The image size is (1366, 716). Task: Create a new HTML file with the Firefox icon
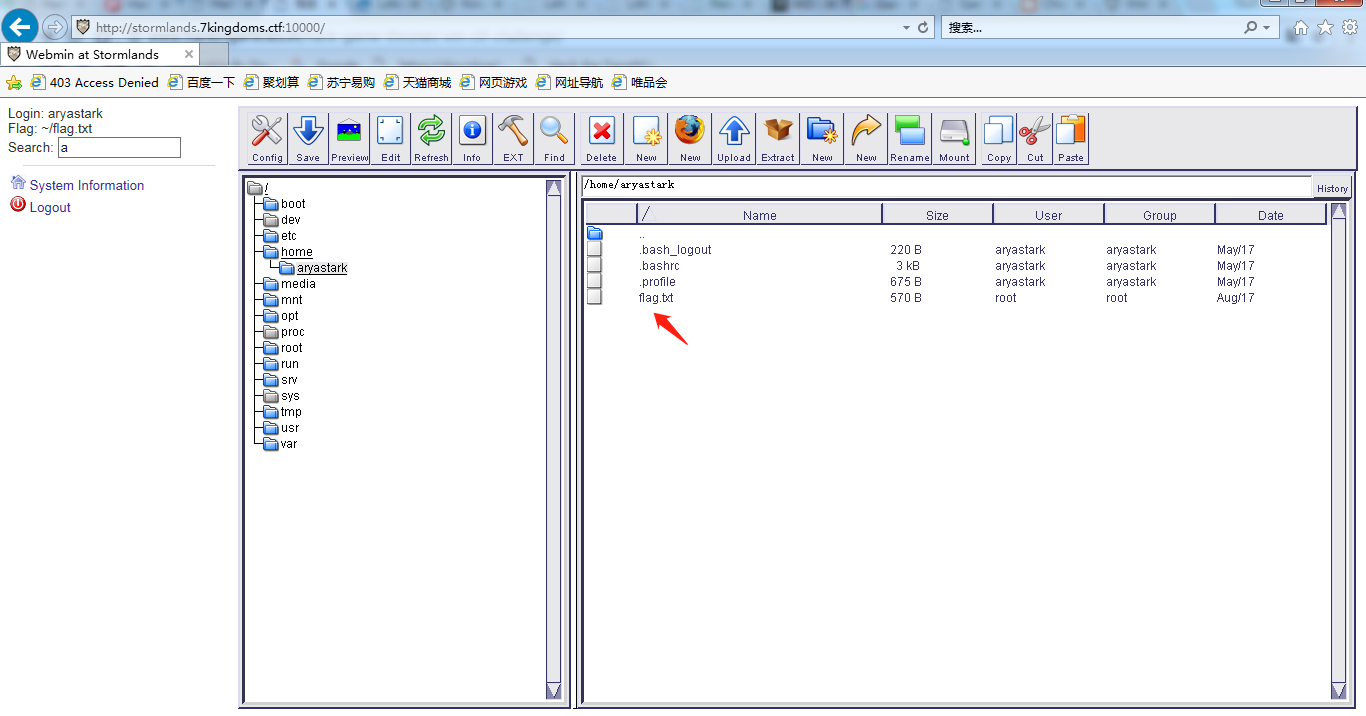click(690, 138)
